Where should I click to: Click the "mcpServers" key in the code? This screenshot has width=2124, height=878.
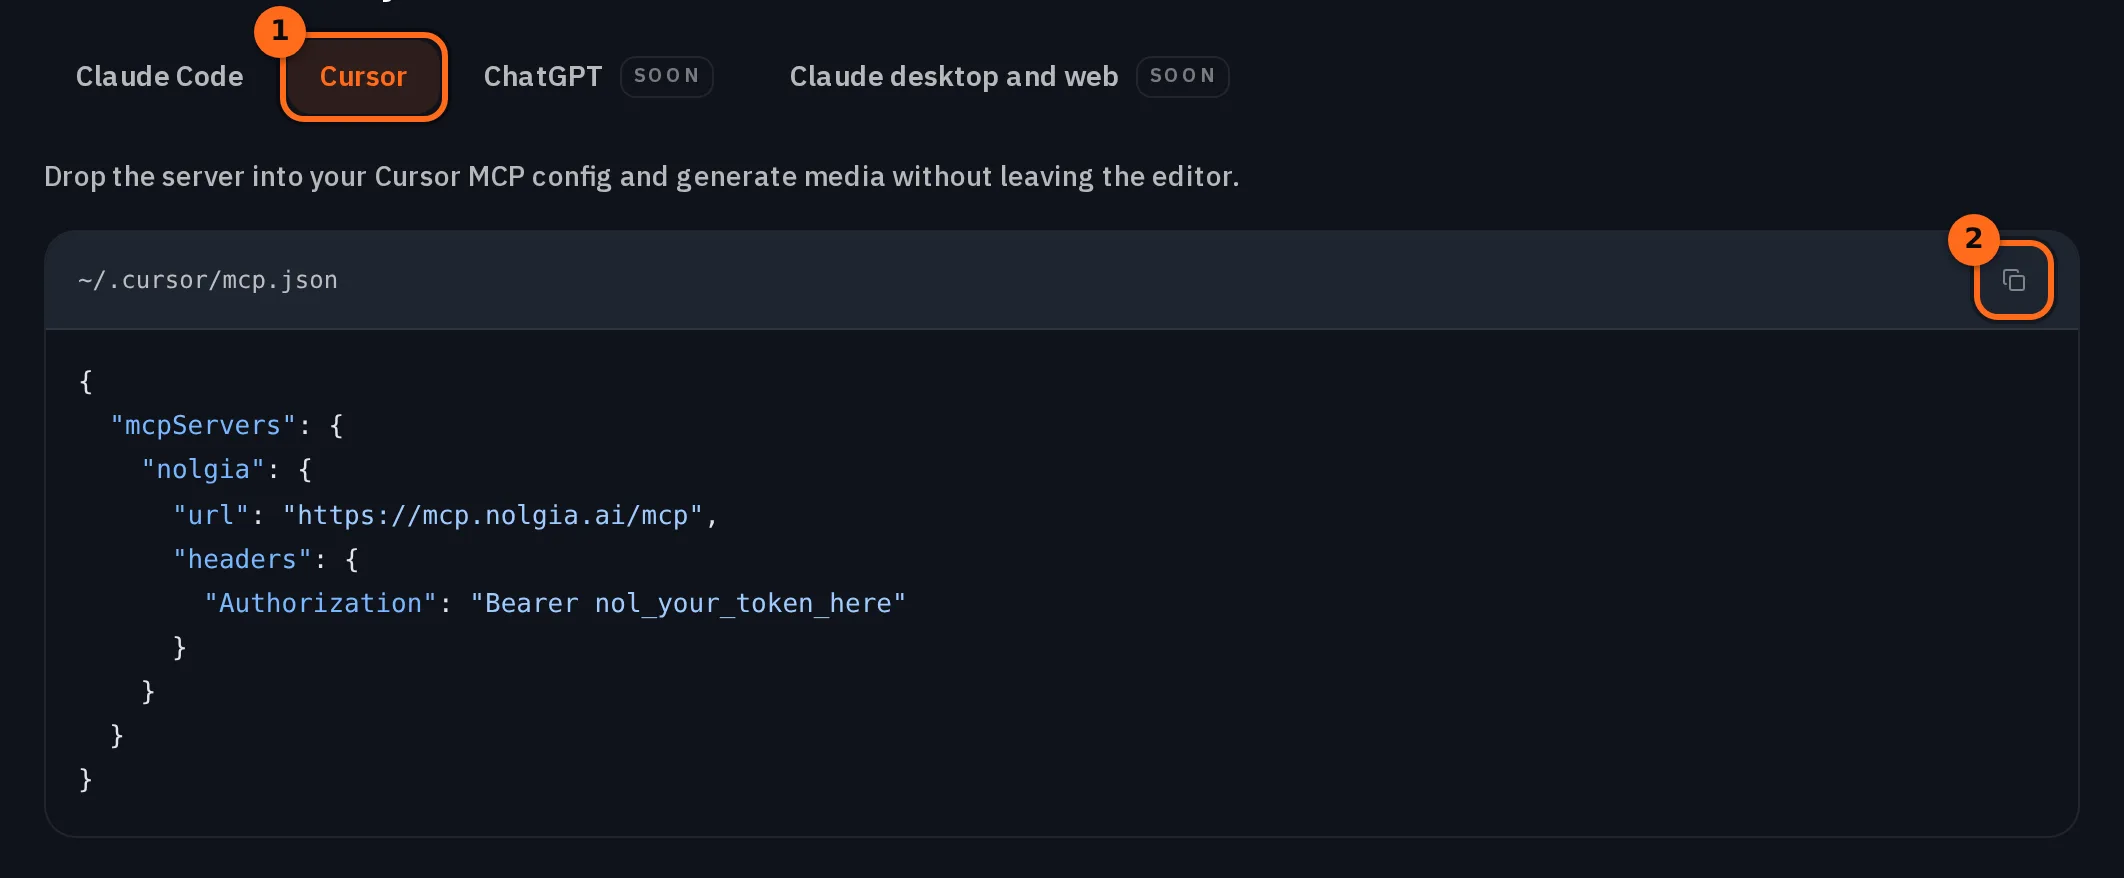(203, 426)
